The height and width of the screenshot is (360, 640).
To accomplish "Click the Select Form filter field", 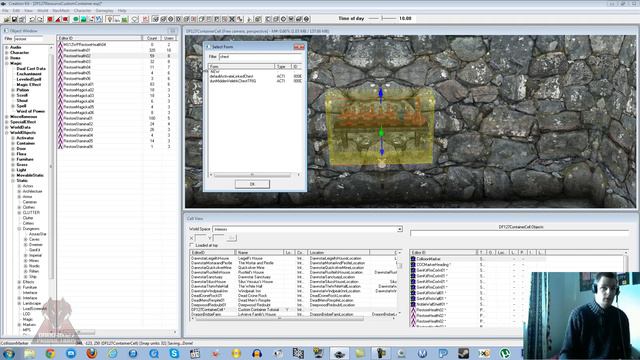I will [261, 57].
